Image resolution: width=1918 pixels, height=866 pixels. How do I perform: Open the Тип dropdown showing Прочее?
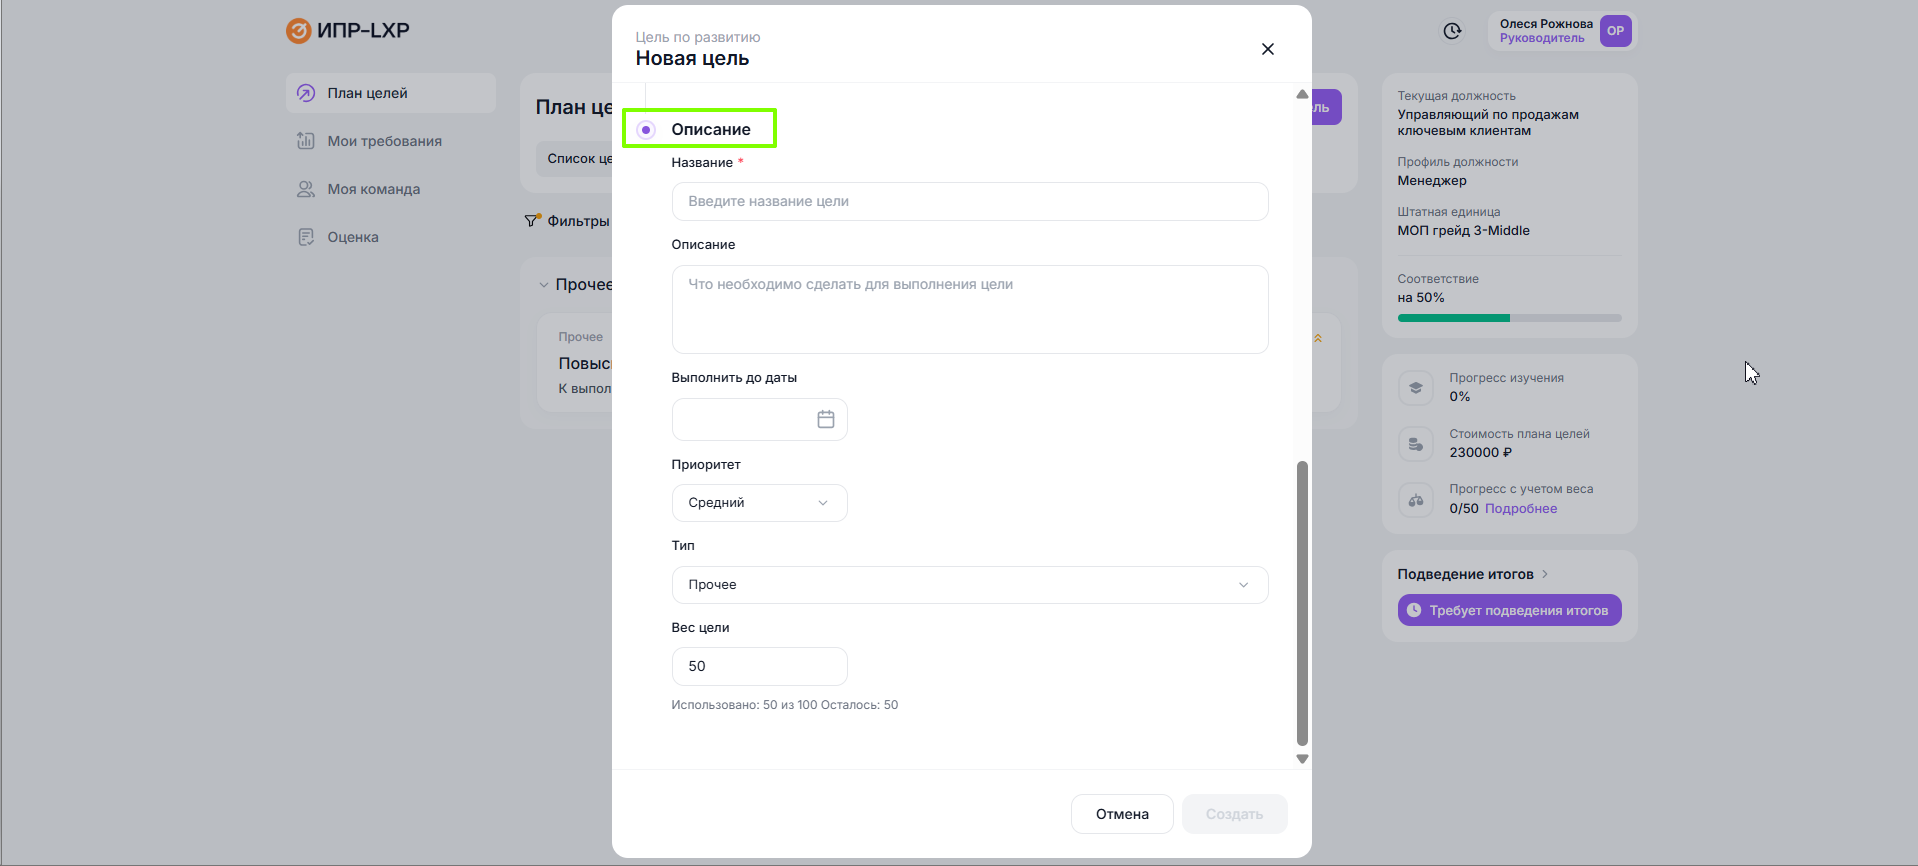969,585
